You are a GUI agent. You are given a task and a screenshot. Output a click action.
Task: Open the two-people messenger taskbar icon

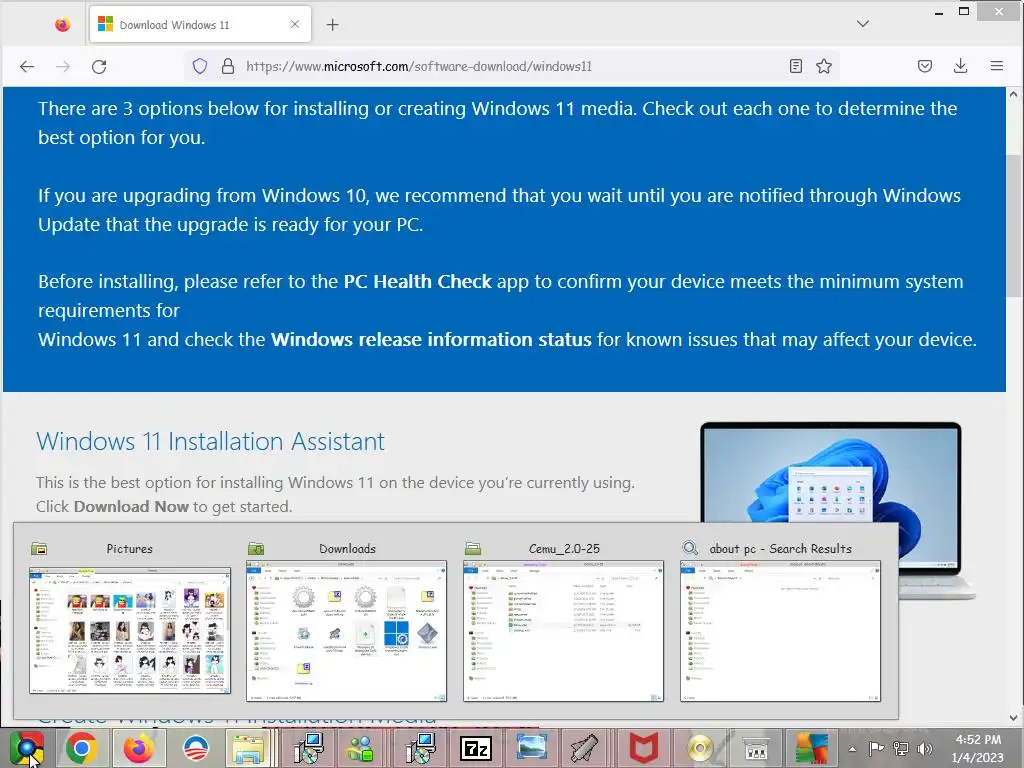(361, 748)
